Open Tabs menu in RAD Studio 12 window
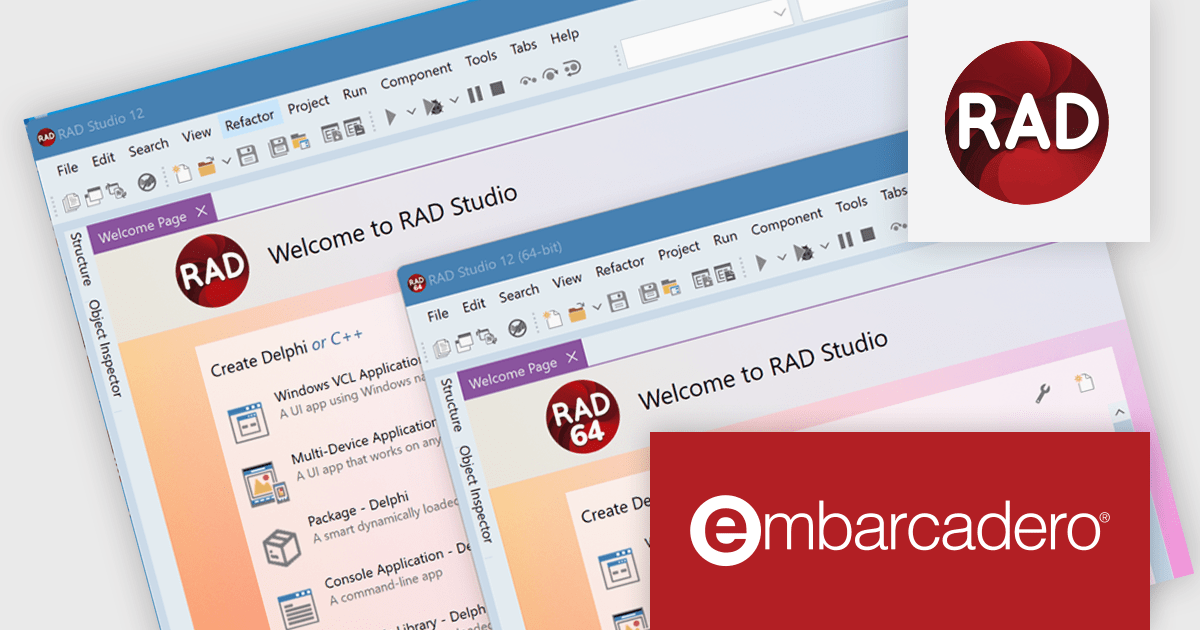The image size is (1200, 630). pos(523,48)
